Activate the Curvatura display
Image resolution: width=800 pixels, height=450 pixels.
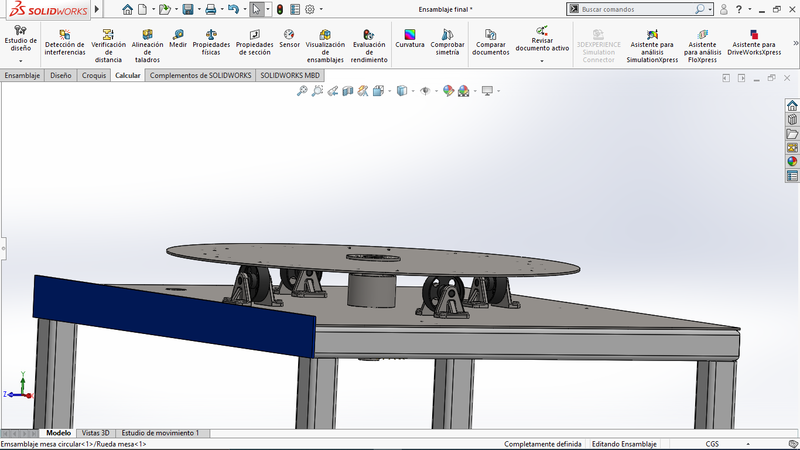(410, 39)
